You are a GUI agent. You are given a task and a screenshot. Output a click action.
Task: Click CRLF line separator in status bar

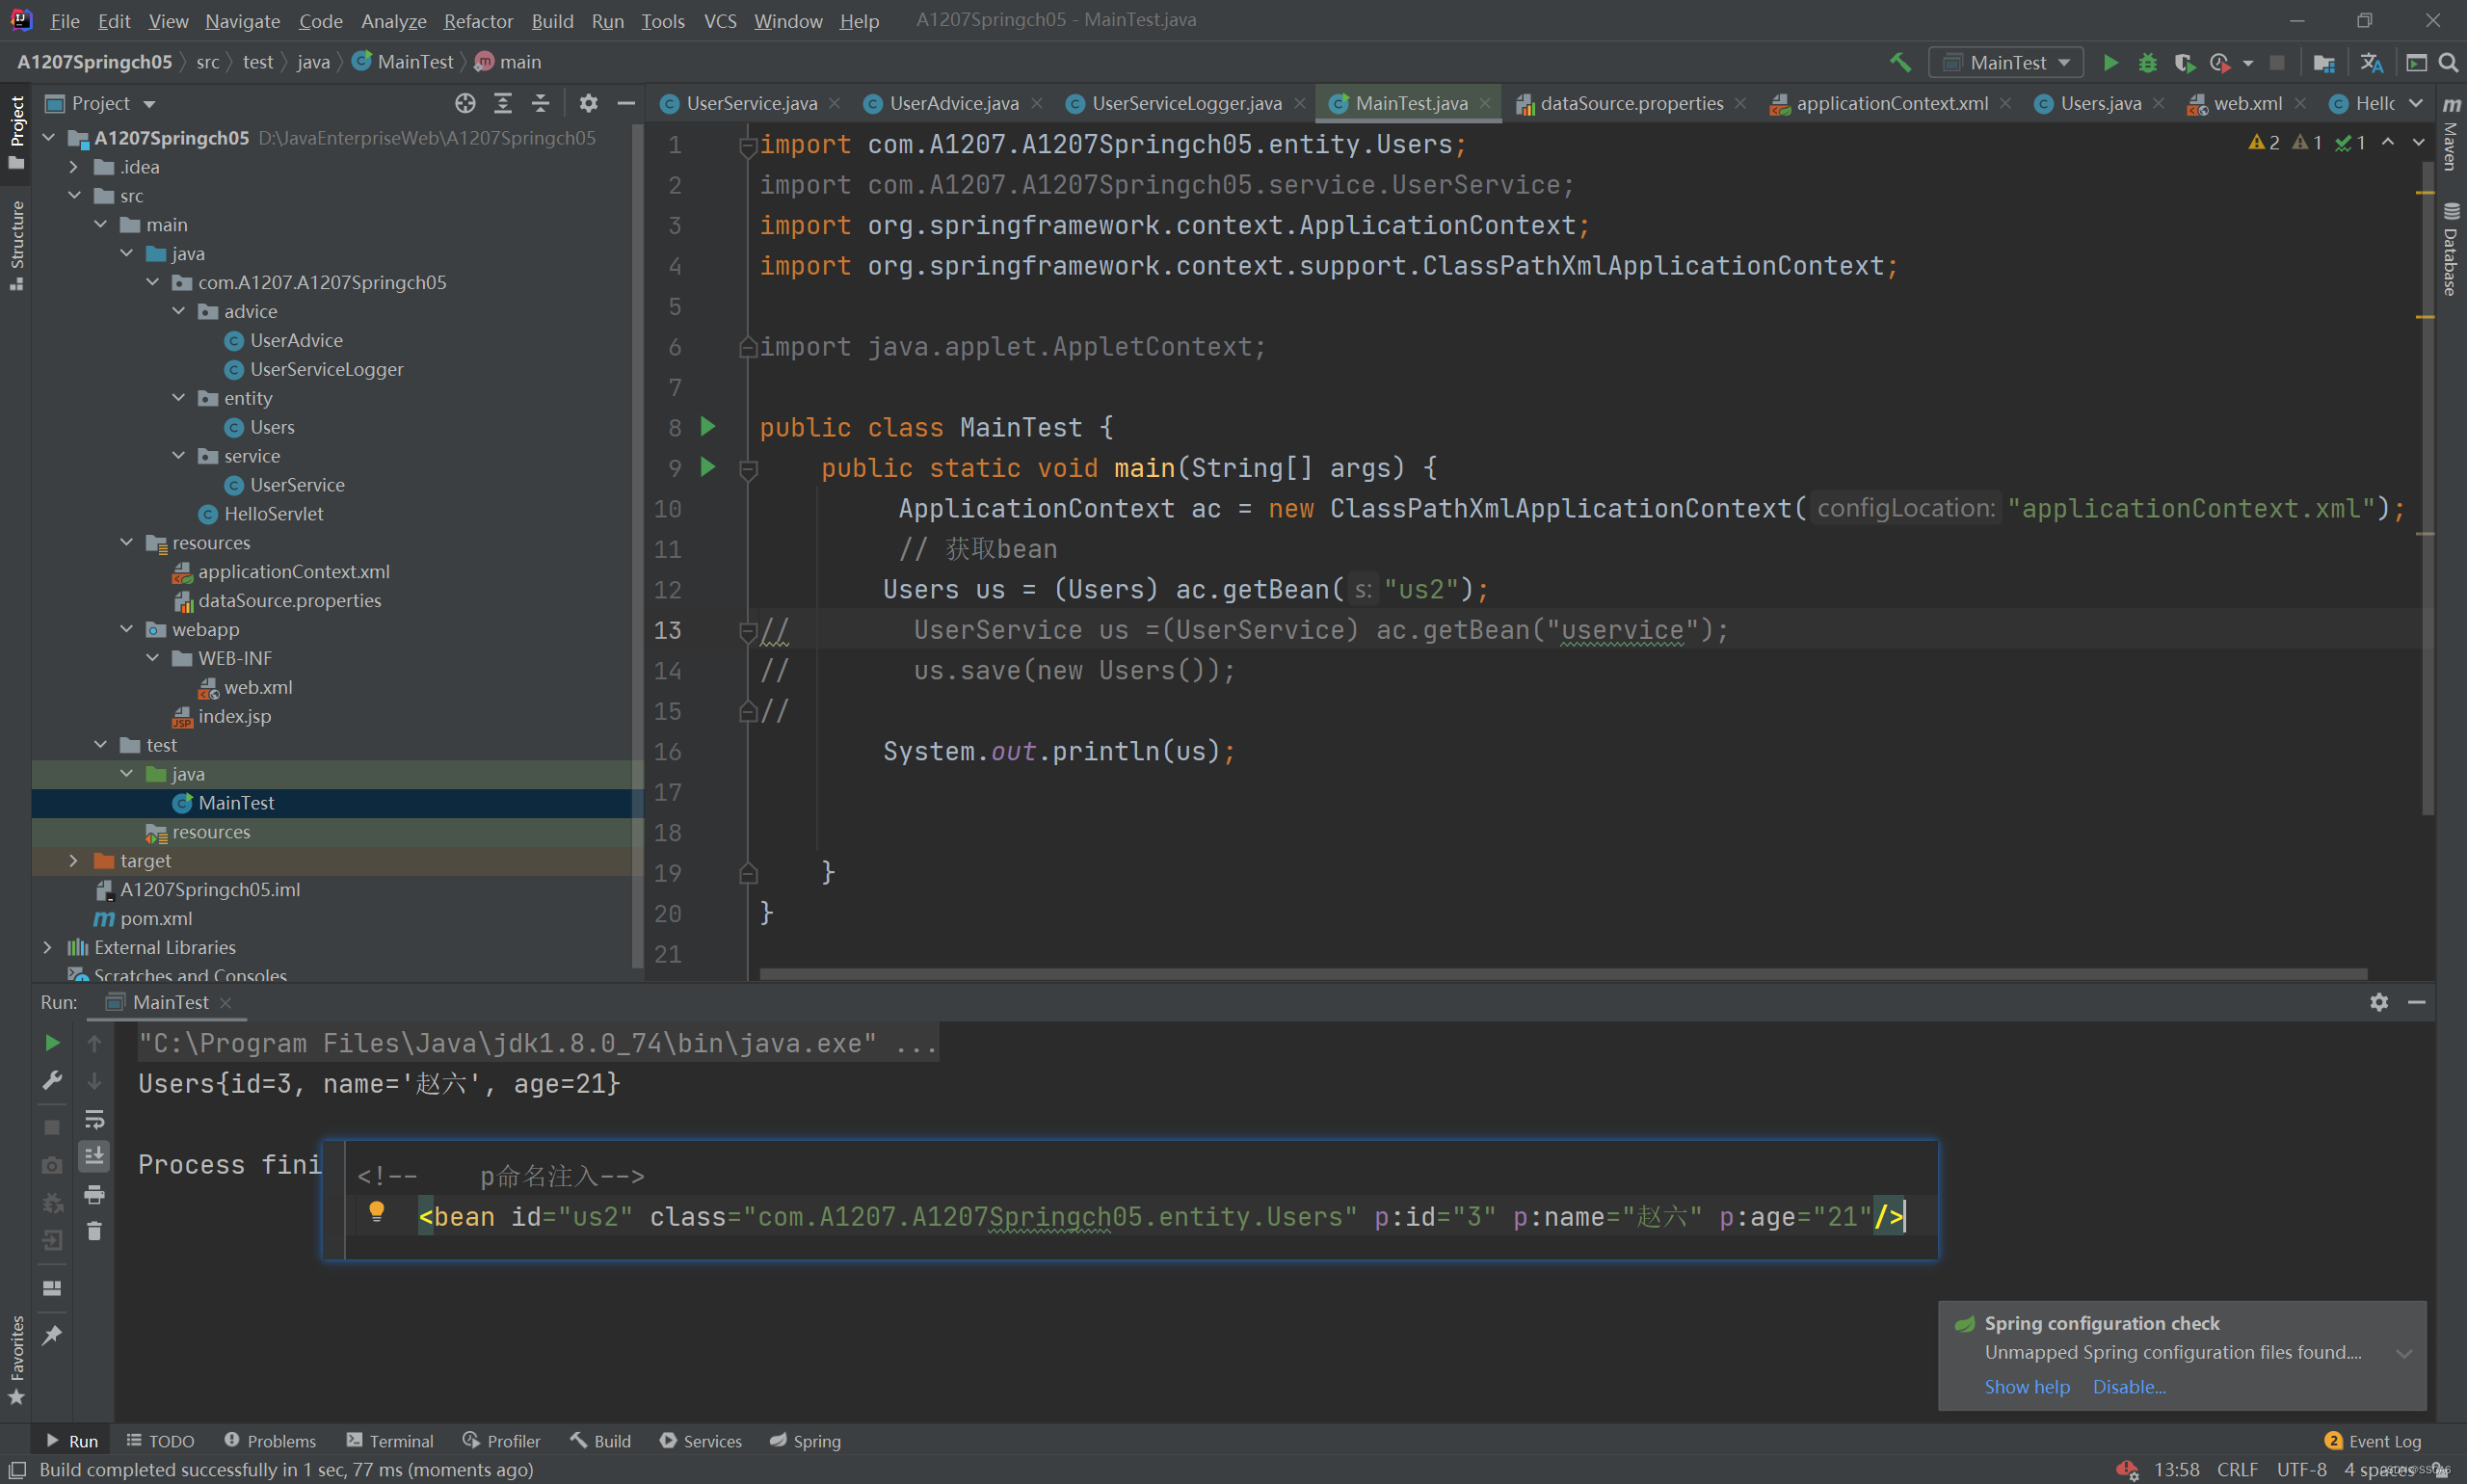[x=2237, y=1469]
